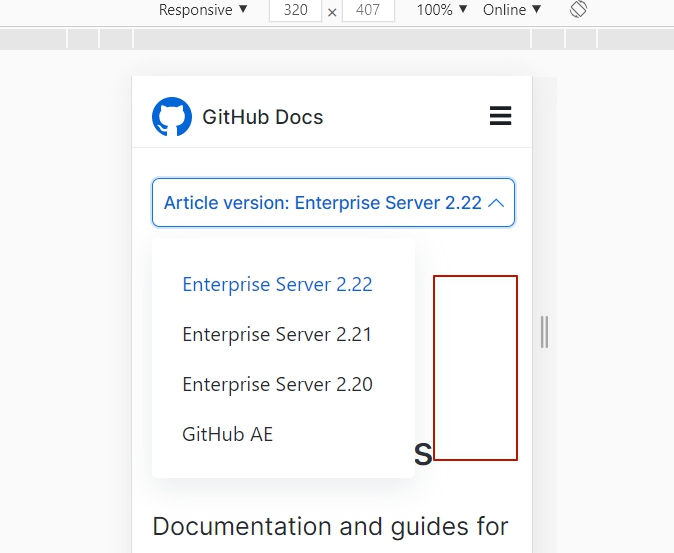Click the 'Documentation and guides for' text

[x=331, y=526]
